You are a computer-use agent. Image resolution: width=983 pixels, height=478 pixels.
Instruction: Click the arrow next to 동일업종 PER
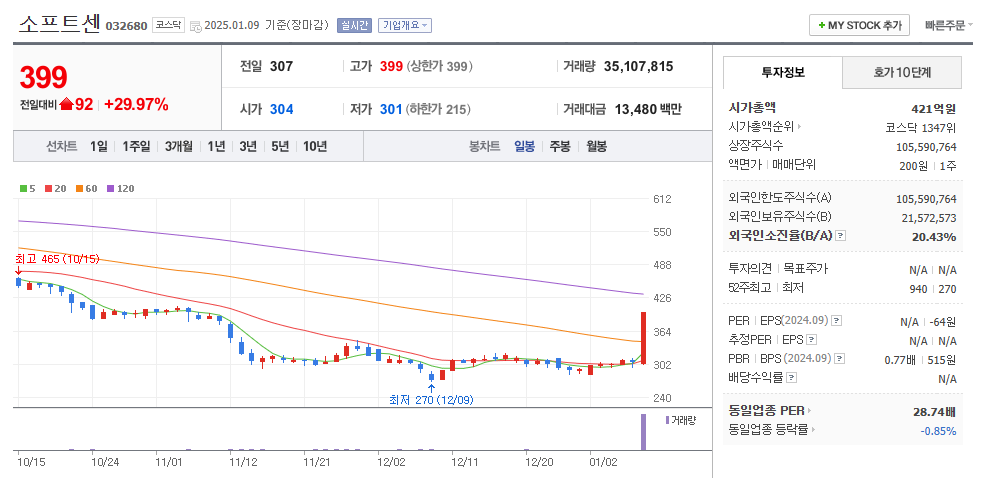point(809,411)
